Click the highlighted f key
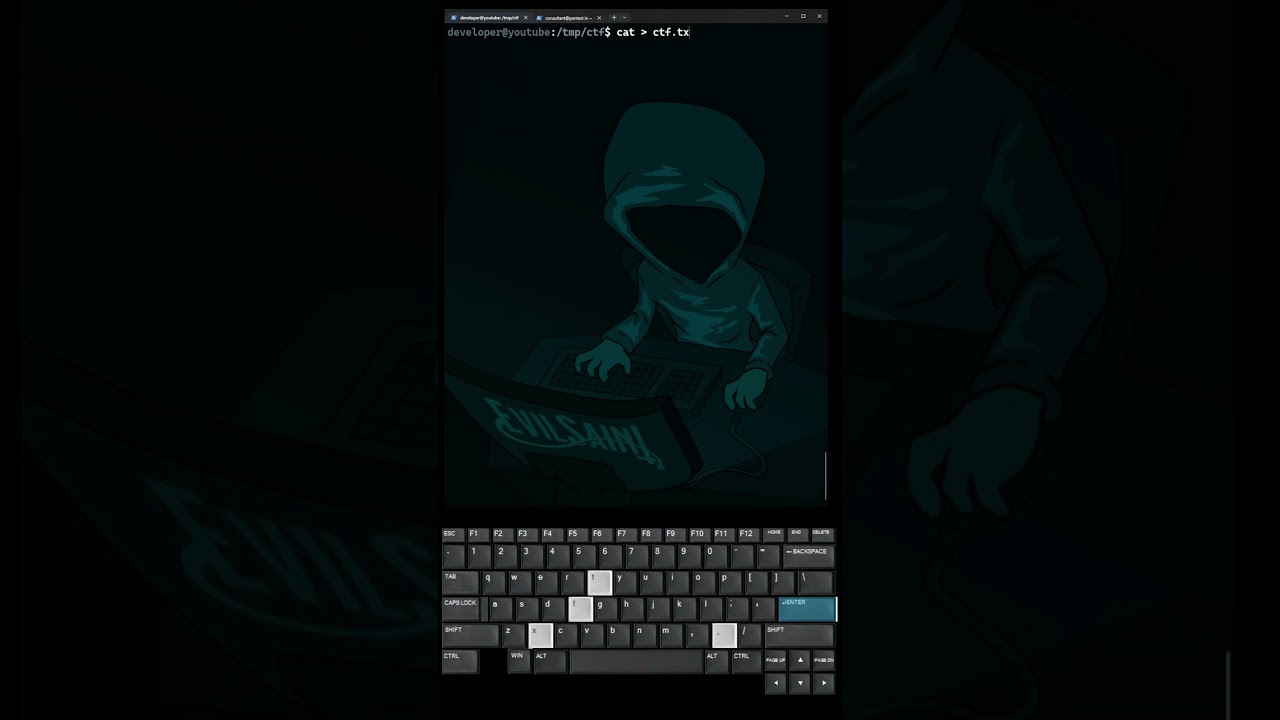The image size is (1280, 720). point(580,608)
